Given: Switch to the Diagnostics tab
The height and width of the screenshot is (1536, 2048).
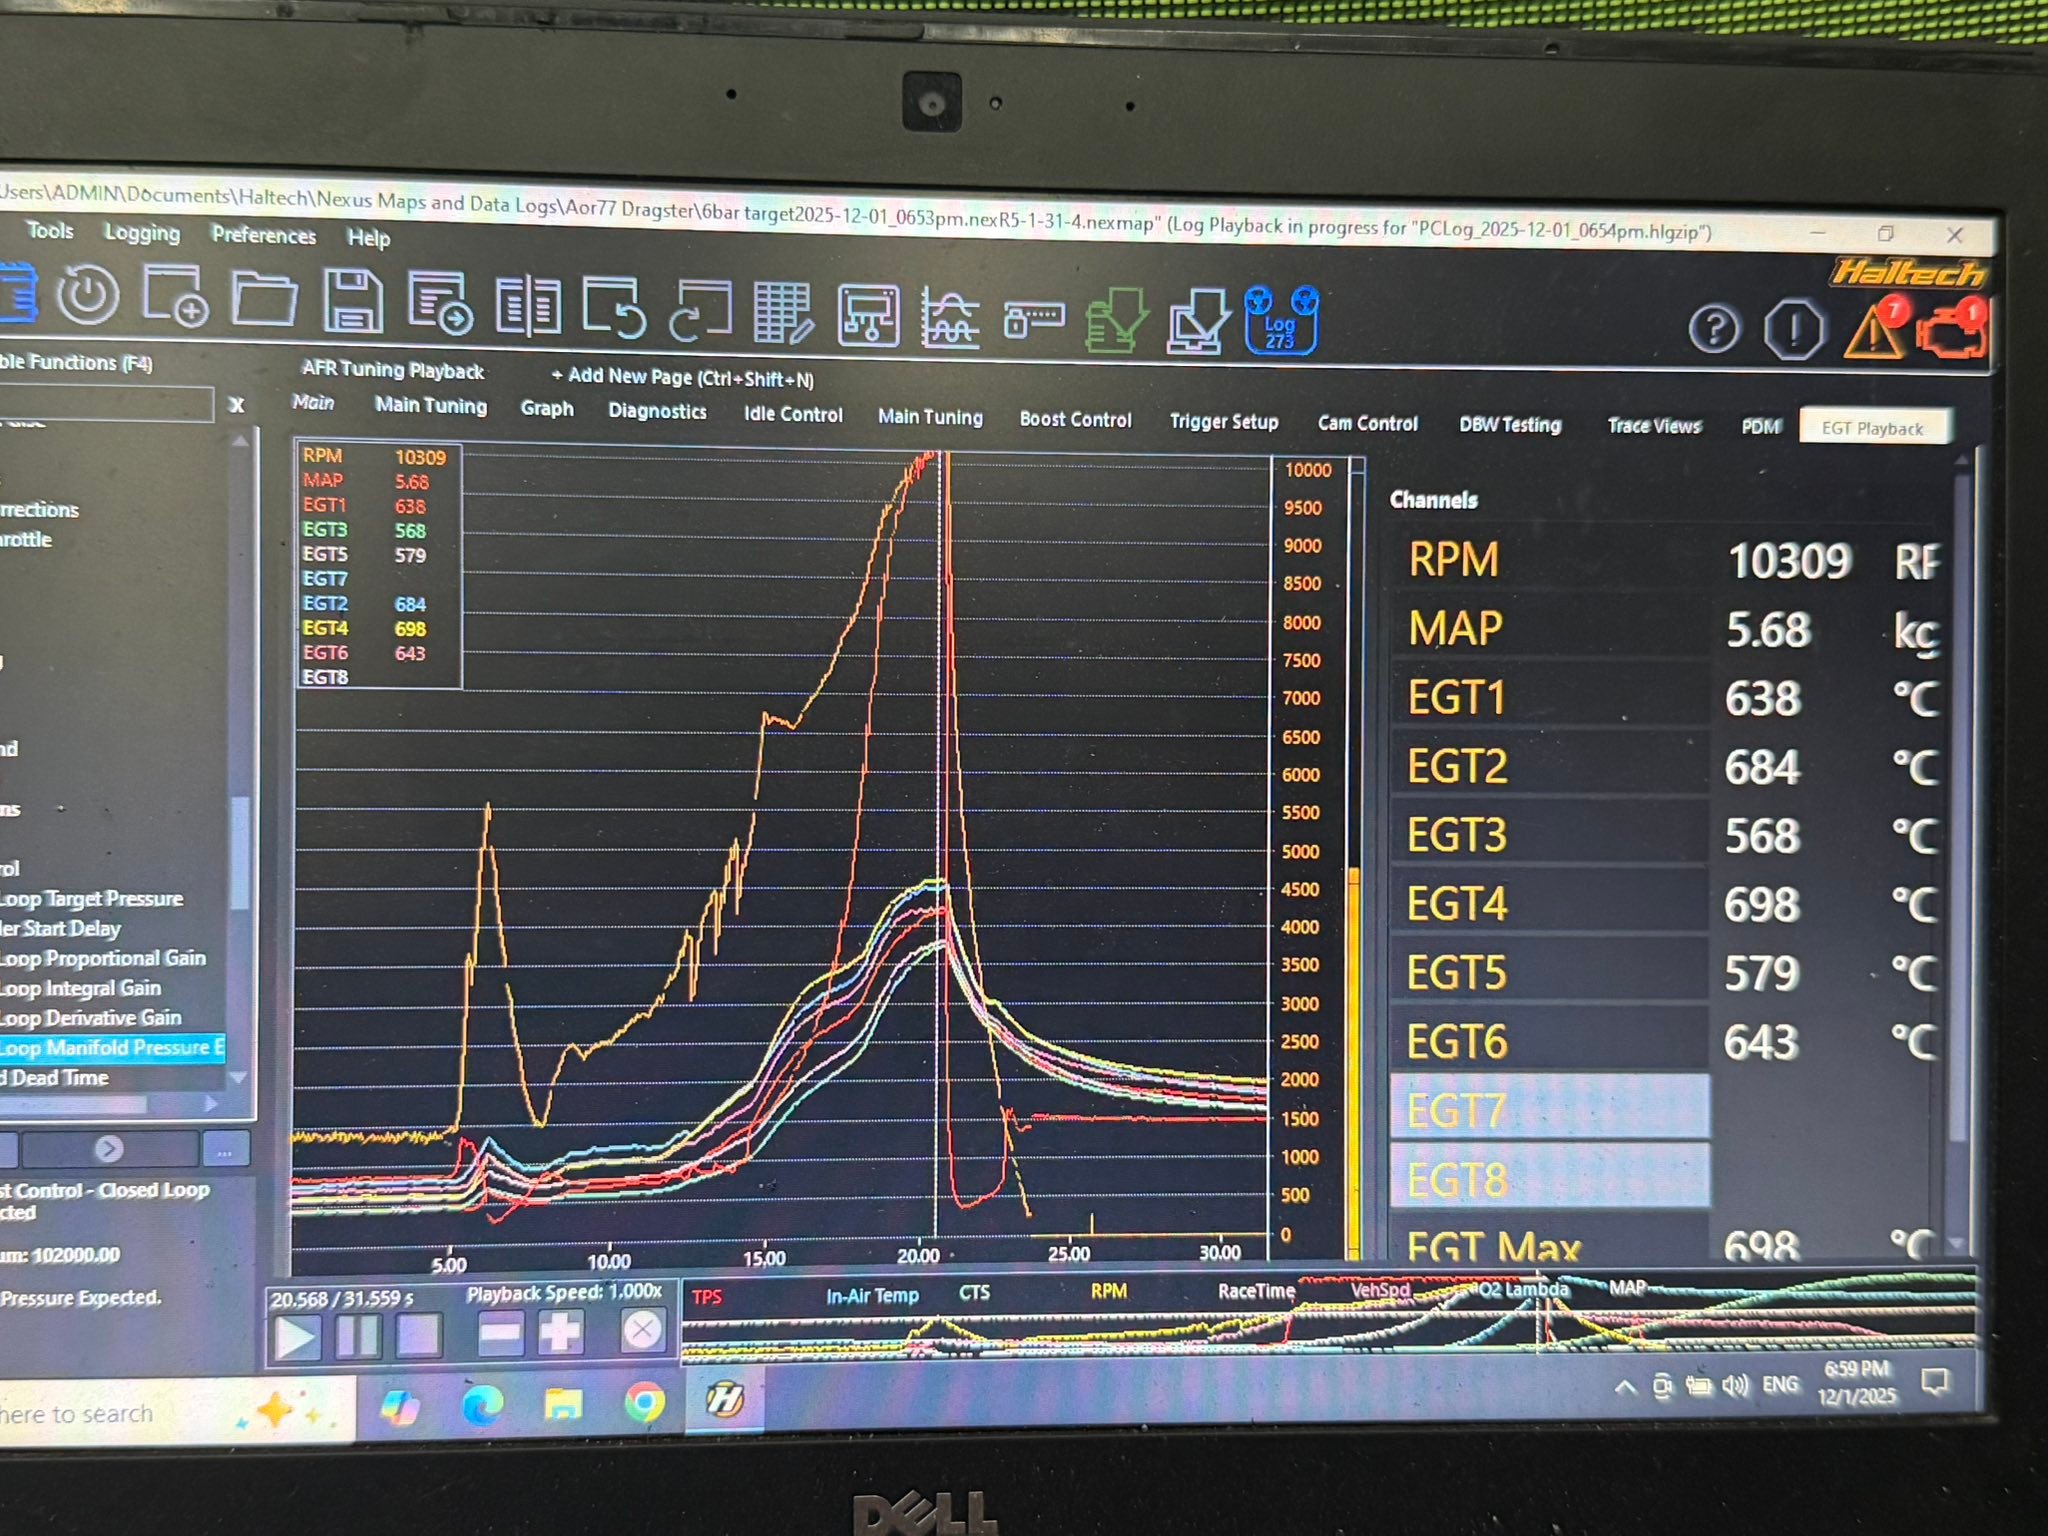Looking at the screenshot, I should (657, 411).
